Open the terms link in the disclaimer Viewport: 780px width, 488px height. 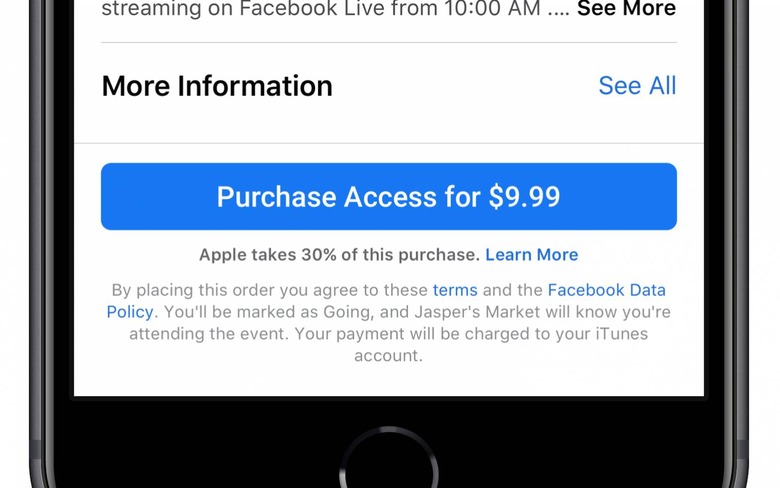point(455,290)
